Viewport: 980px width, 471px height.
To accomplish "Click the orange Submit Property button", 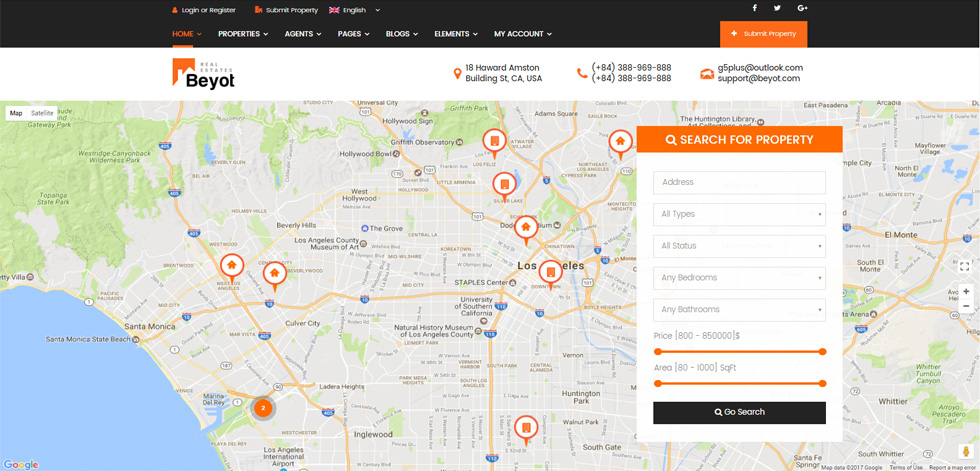I will (x=764, y=34).
